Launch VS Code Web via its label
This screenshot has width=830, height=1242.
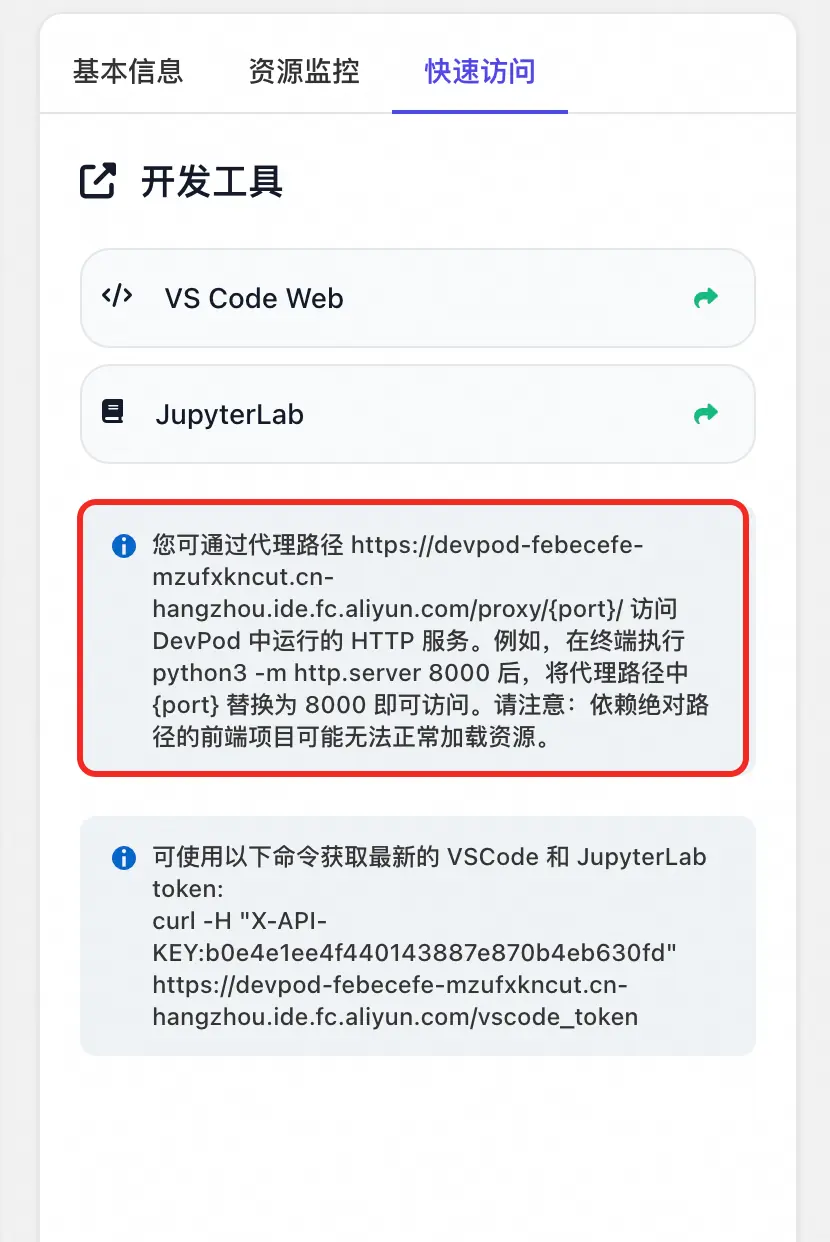[x=254, y=298]
